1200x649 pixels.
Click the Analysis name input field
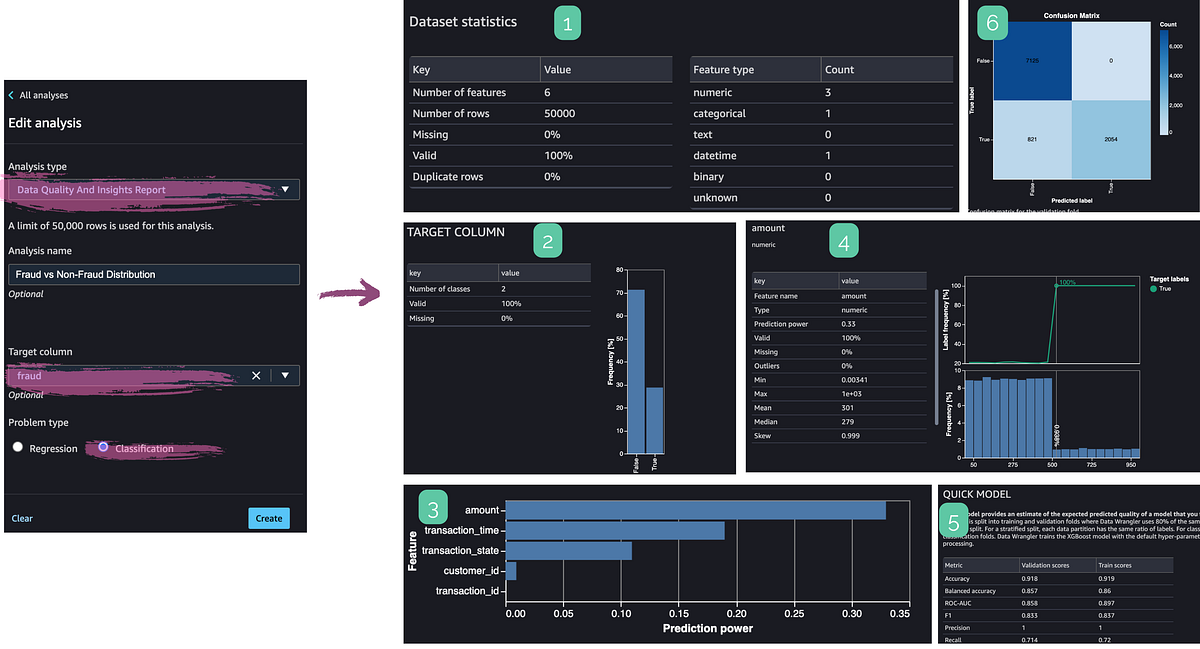pyautogui.click(x=153, y=273)
